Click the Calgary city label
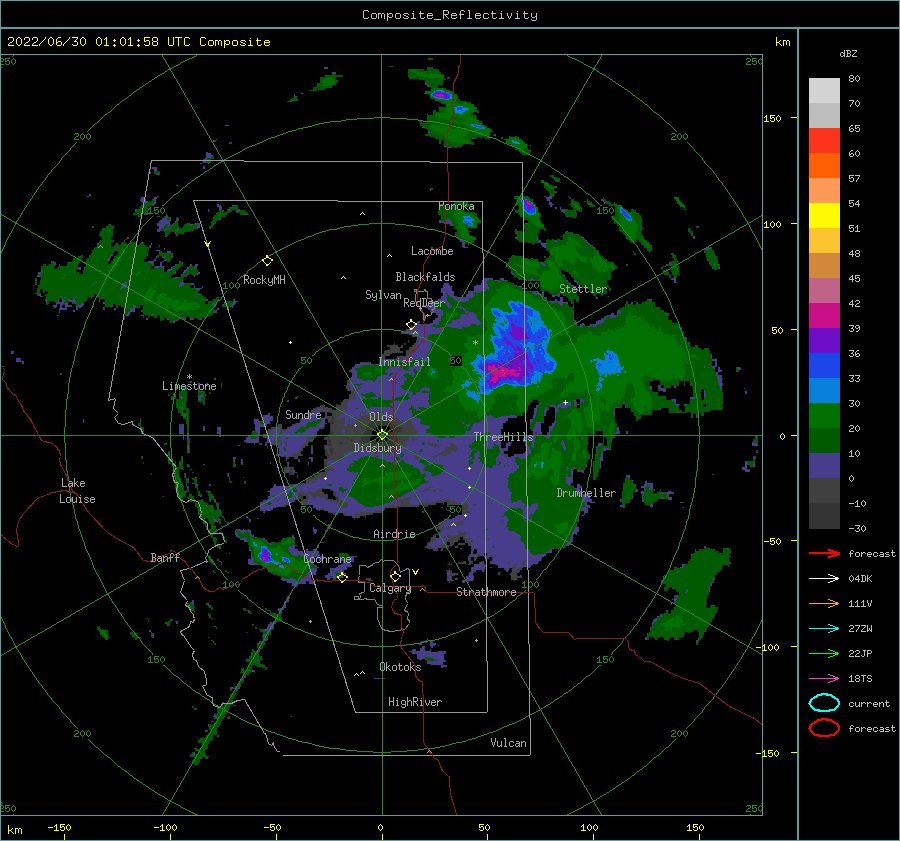This screenshot has width=900, height=841. pos(390,588)
